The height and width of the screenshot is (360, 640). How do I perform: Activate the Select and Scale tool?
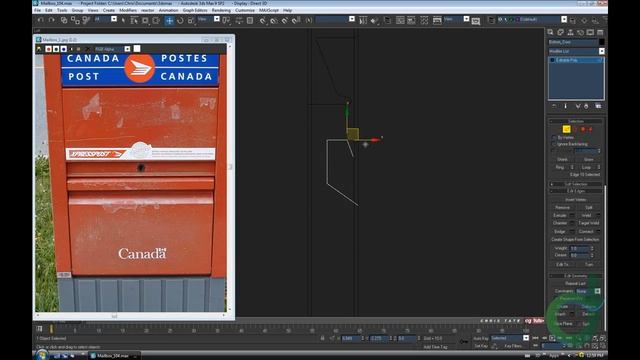tap(191, 20)
